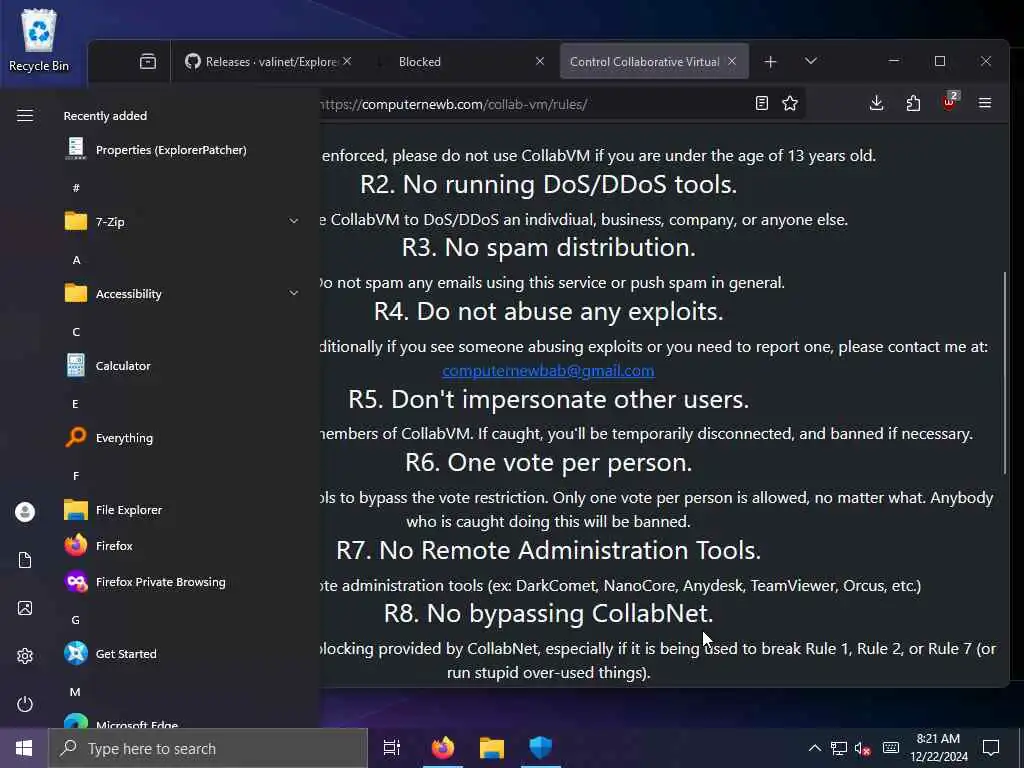Viewport: 1024px width, 768px height.
Task: Click the Firefox taskbar icon
Action: tap(443, 748)
